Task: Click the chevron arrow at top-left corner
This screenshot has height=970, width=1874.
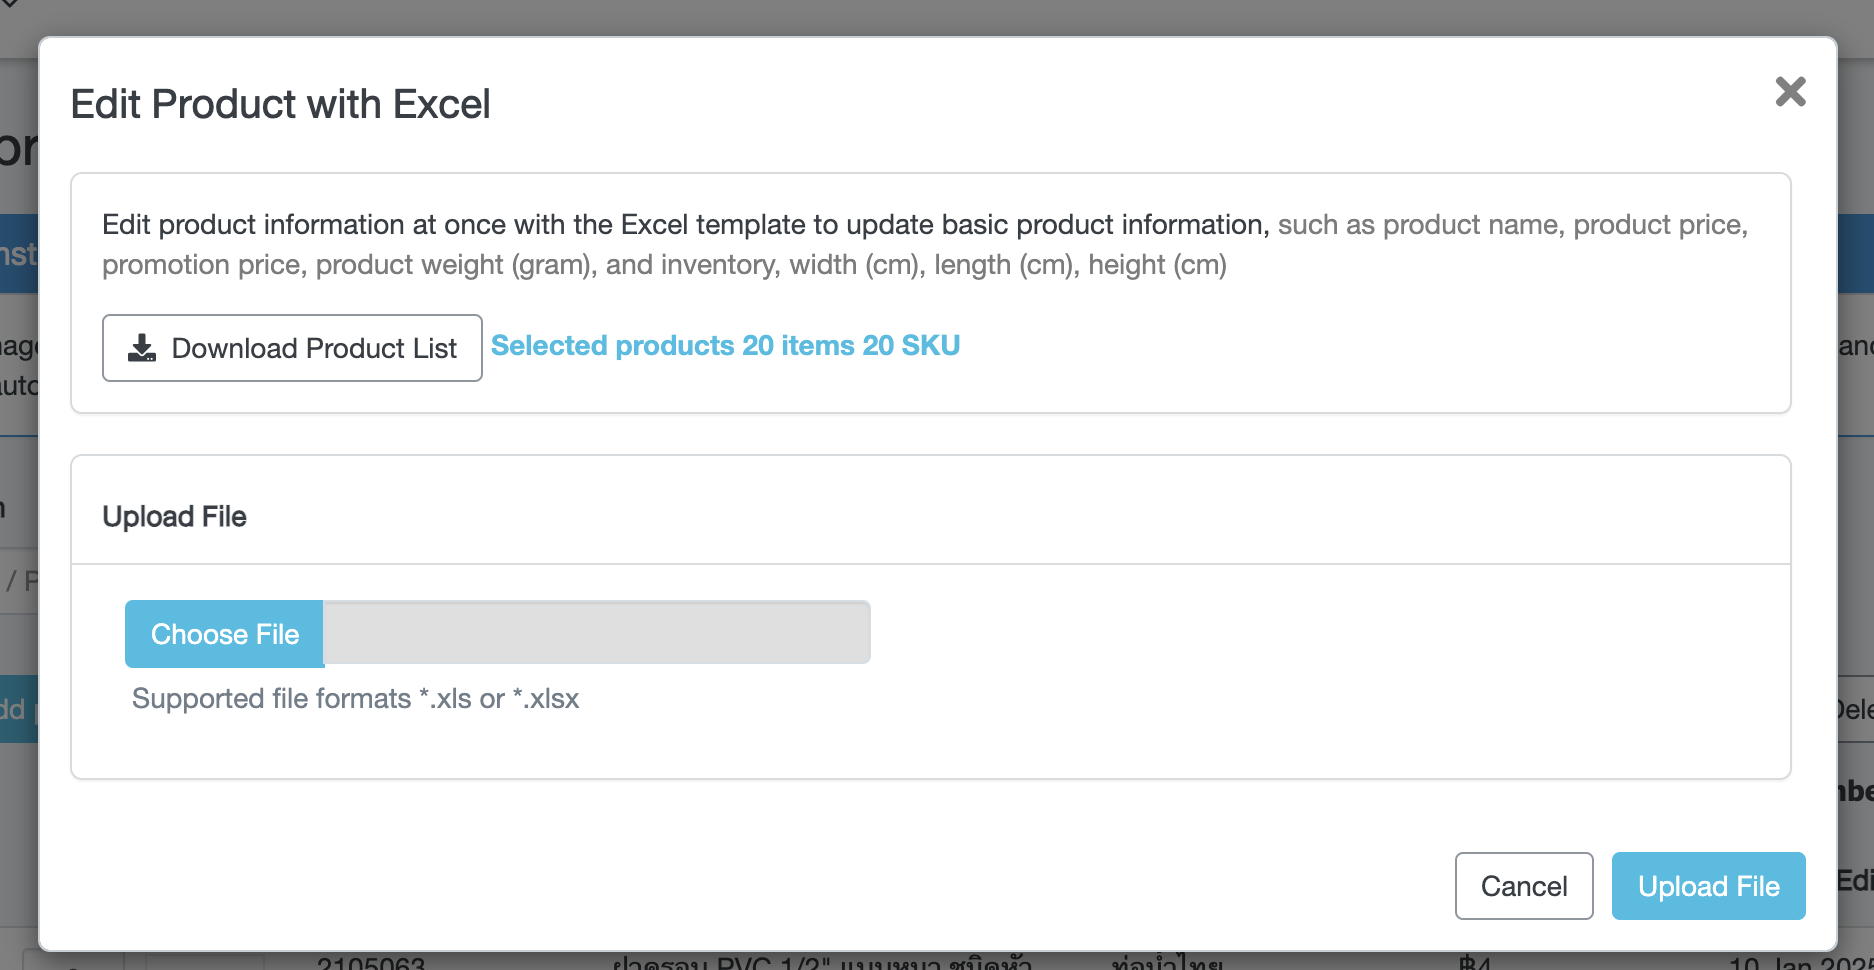Action: [x=9, y=4]
